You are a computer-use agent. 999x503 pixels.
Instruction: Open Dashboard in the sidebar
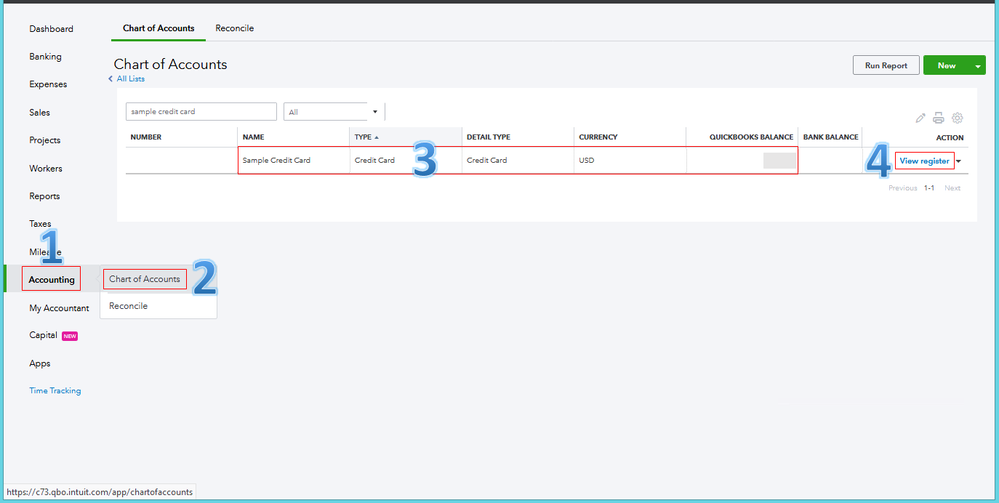[51, 29]
